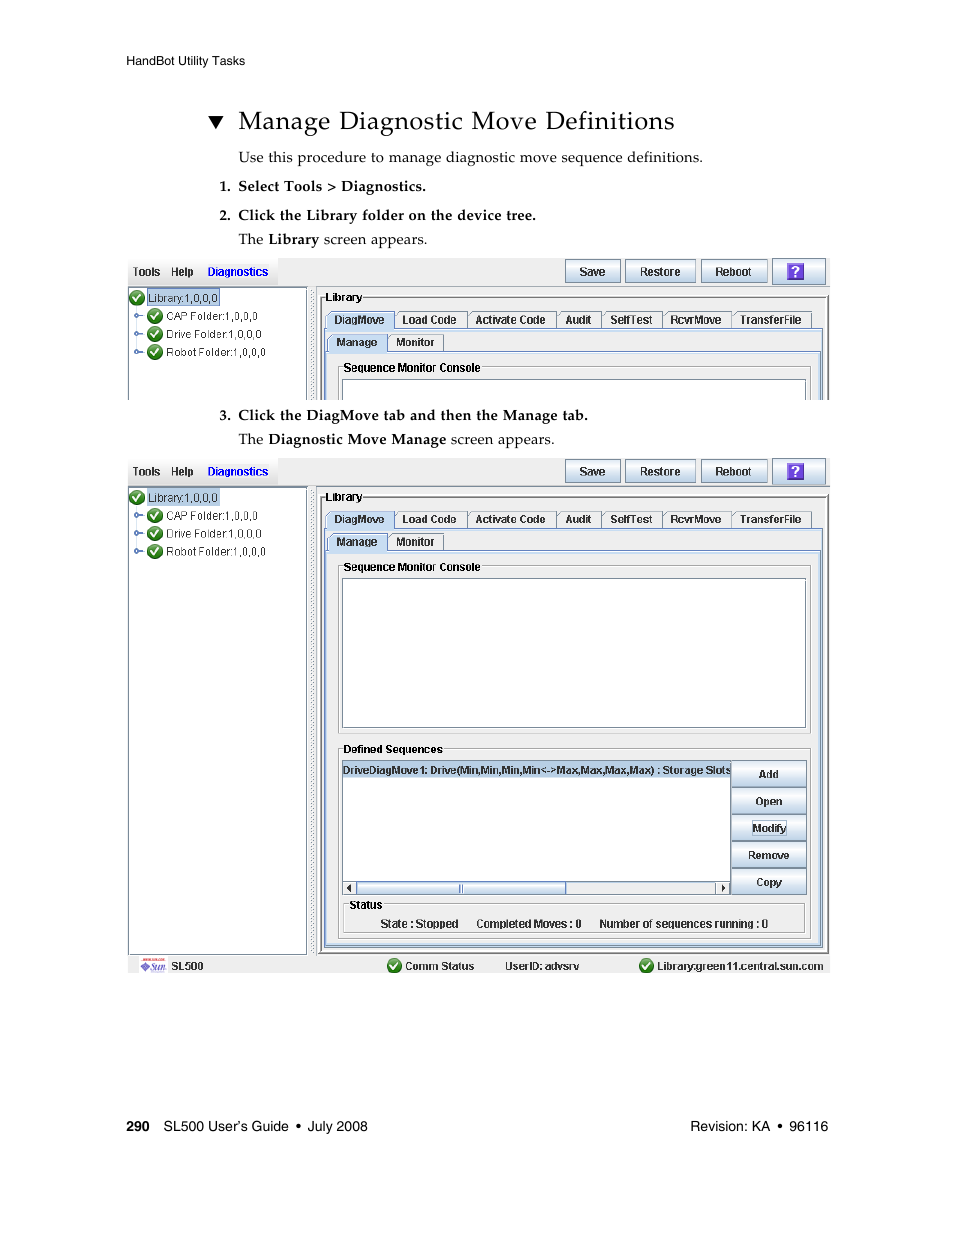Screen dimensions: 954x1235
Task: Expand the CAP Folder node in upper tree
Action: coord(138,316)
